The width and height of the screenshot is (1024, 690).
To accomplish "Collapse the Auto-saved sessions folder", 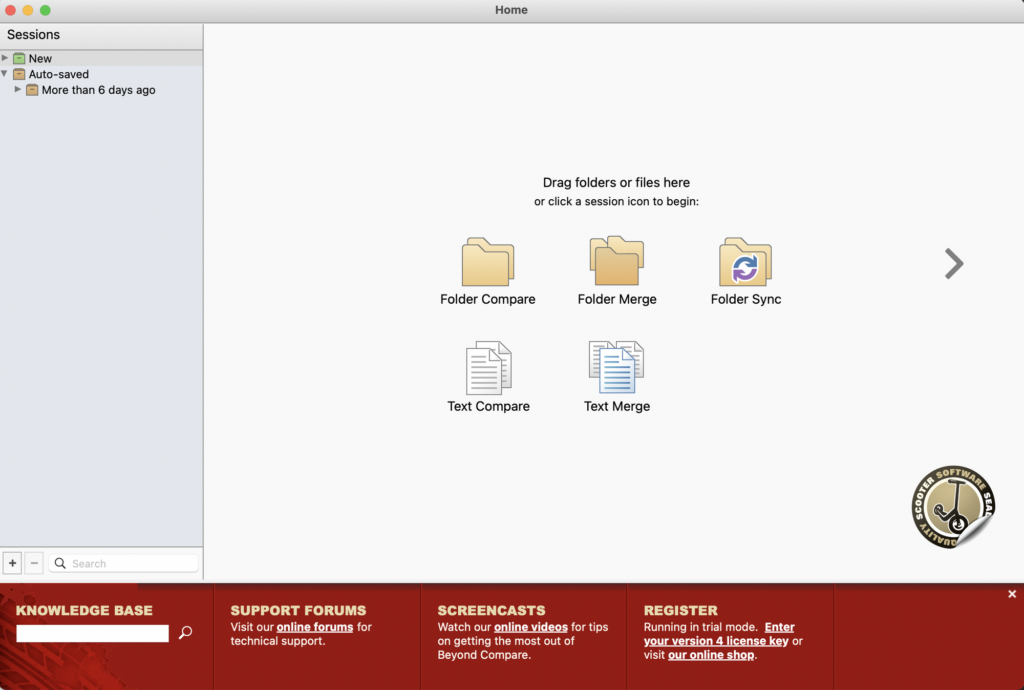I will (5, 74).
